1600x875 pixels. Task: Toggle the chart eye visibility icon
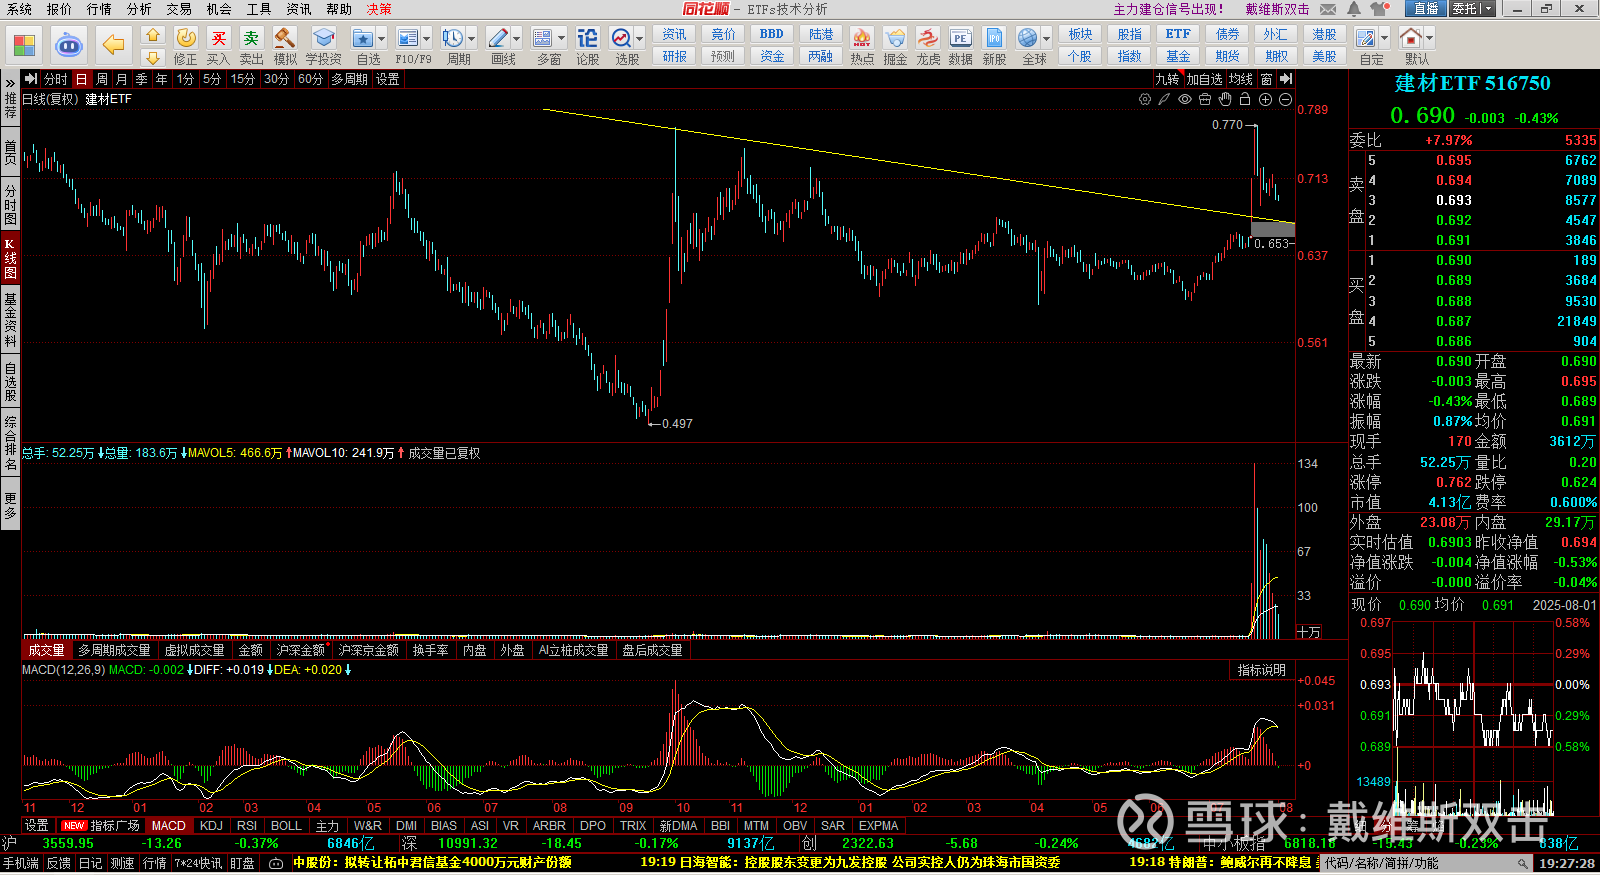click(x=1185, y=99)
